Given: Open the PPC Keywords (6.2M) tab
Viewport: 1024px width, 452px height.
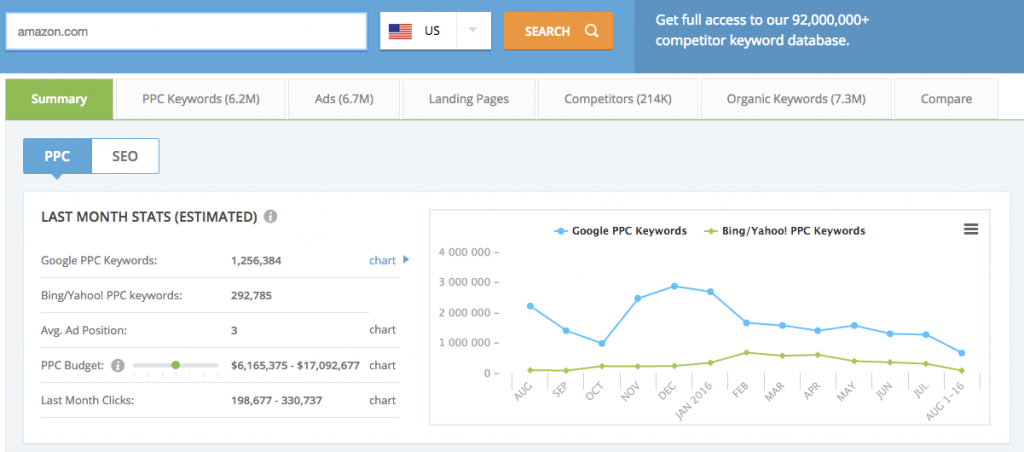Looking at the screenshot, I should (x=200, y=99).
